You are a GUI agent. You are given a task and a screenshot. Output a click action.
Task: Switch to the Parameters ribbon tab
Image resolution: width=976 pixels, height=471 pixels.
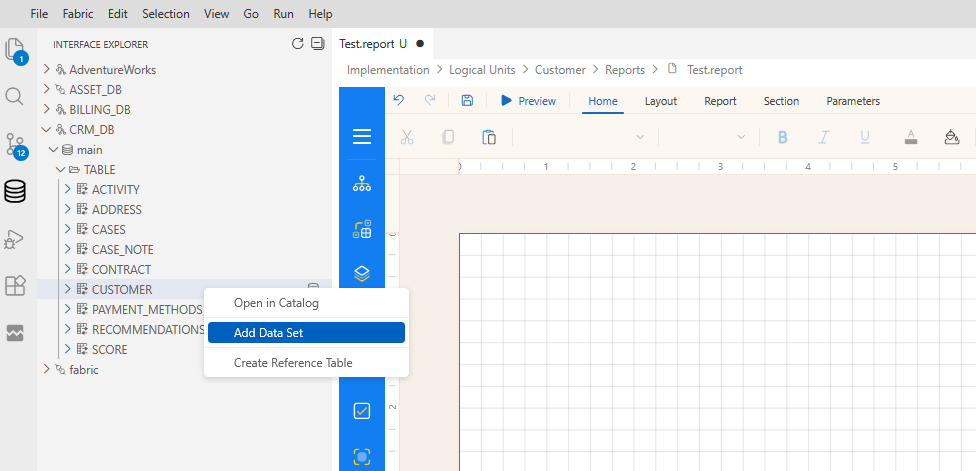point(853,101)
